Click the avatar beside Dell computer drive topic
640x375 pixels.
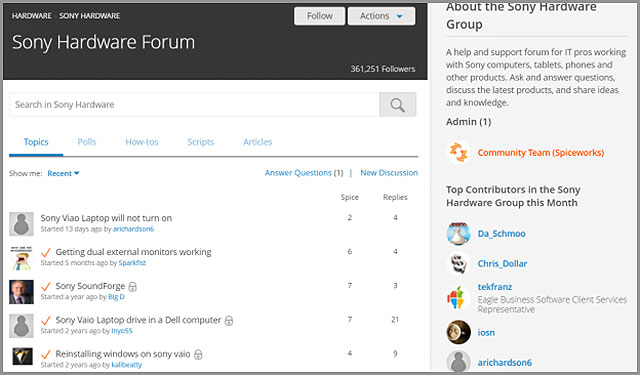(x=21, y=326)
